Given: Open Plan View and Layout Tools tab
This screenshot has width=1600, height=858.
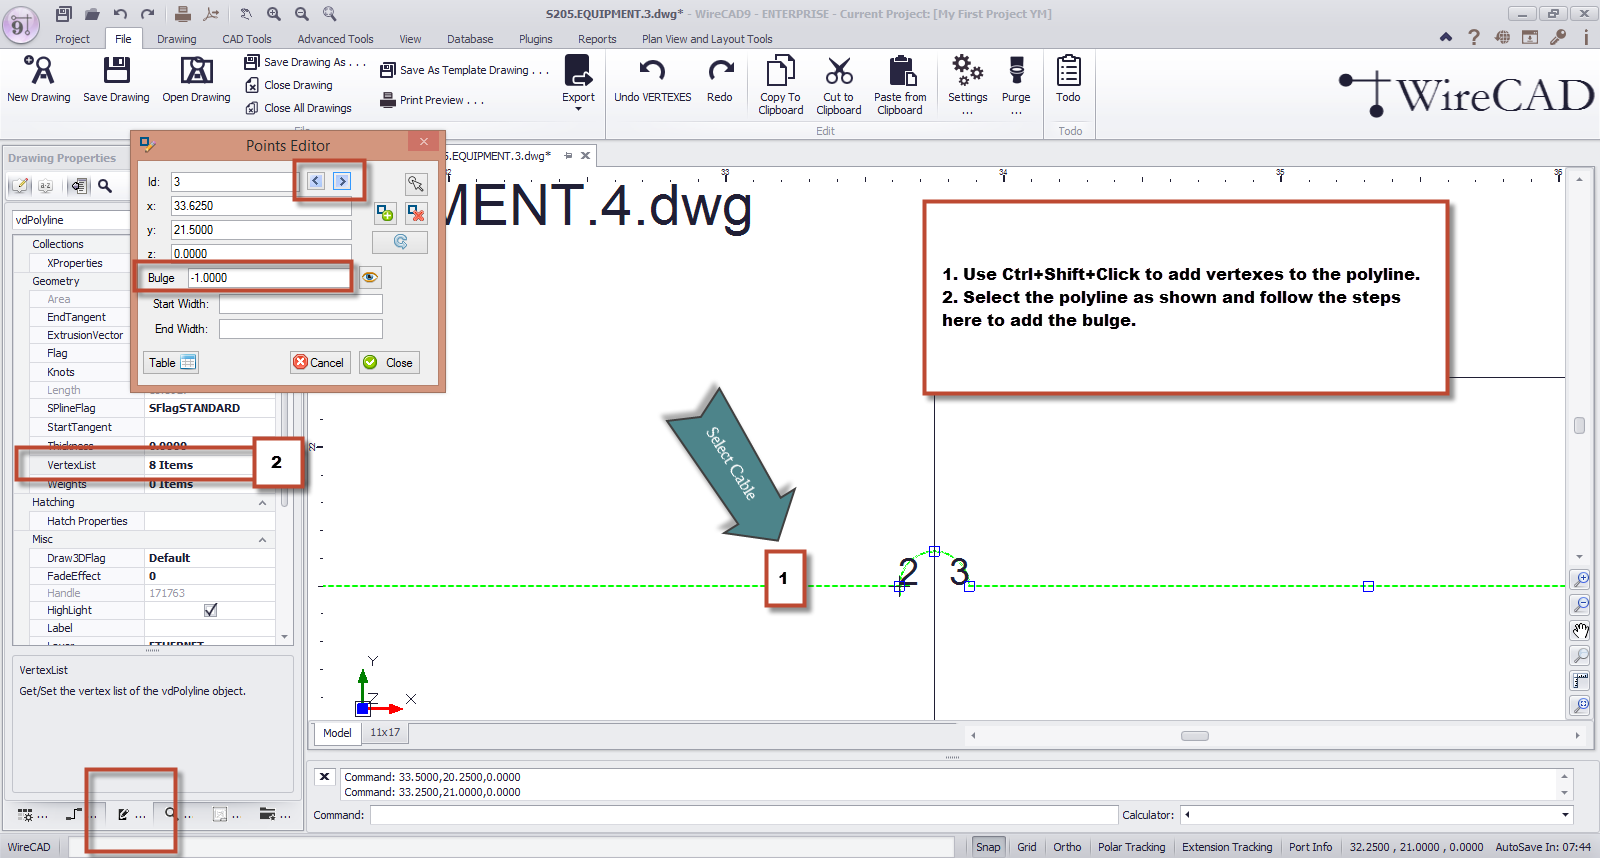Looking at the screenshot, I should (x=707, y=39).
